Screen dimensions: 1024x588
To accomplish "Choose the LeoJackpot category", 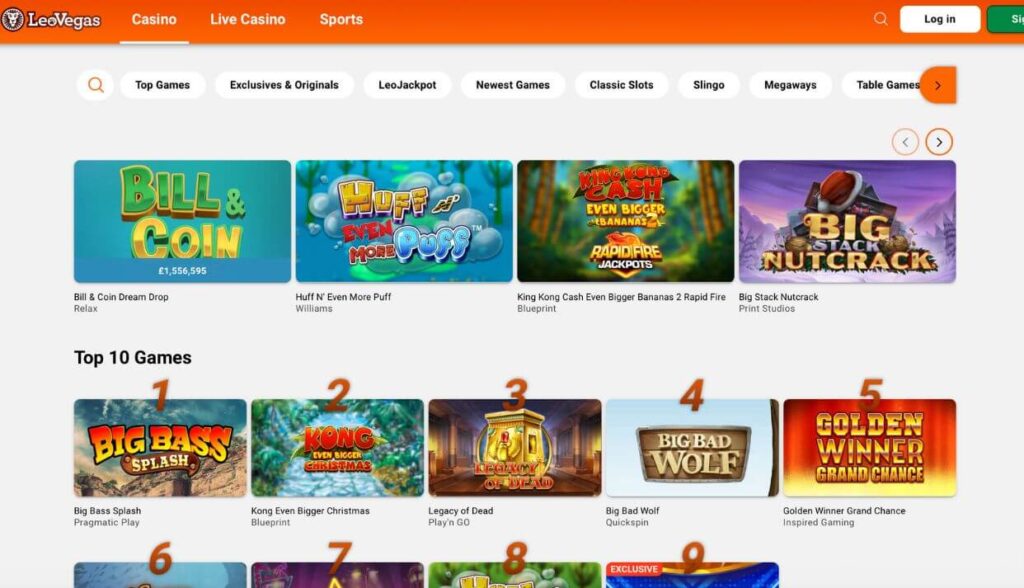I will coord(408,85).
